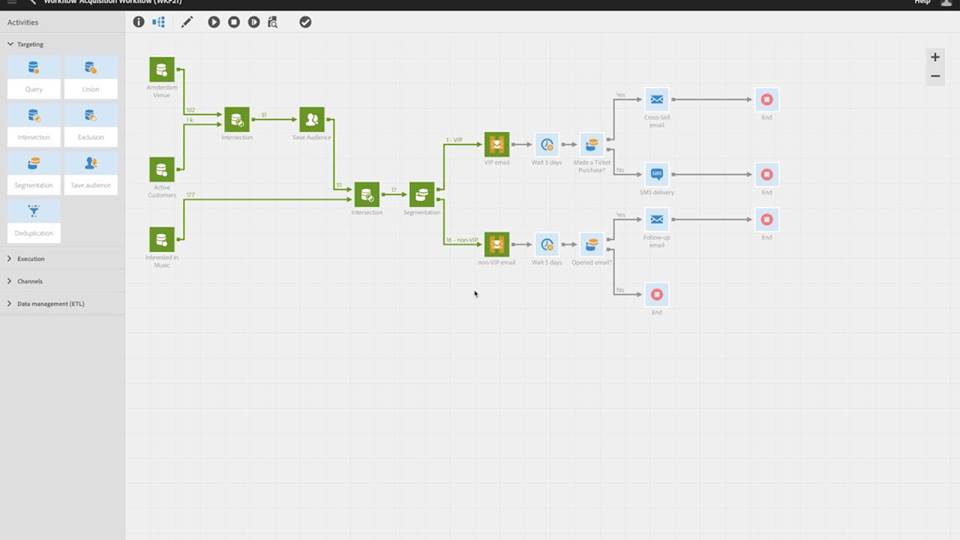Select the VIP email delivery node
Image resolution: width=960 pixels, height=540 pixels.
[x=497, y=144]
